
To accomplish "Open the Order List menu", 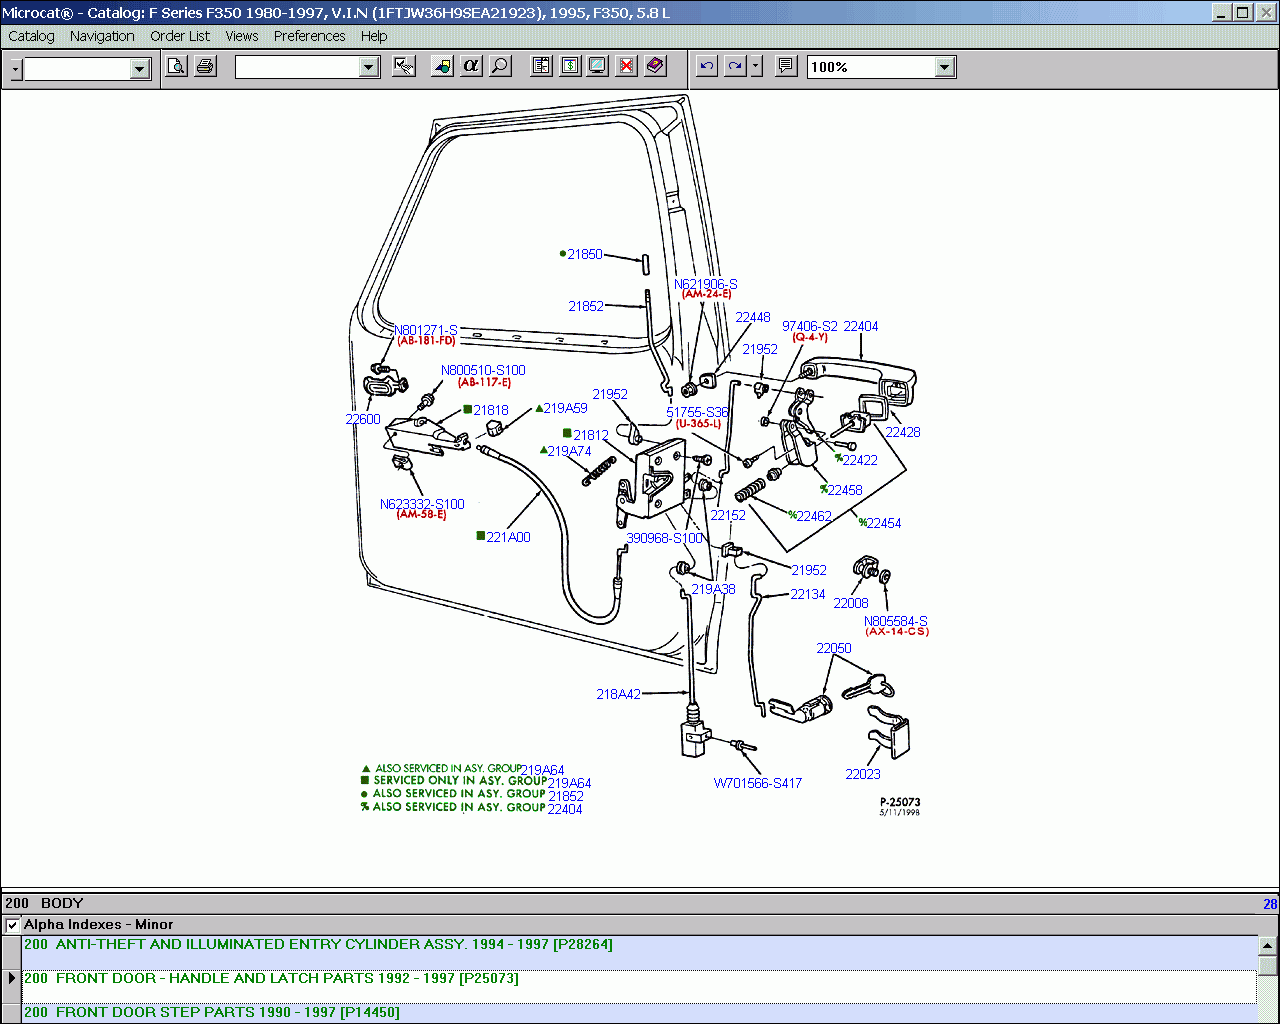I will pyautogui.click(x=180, y=36).
